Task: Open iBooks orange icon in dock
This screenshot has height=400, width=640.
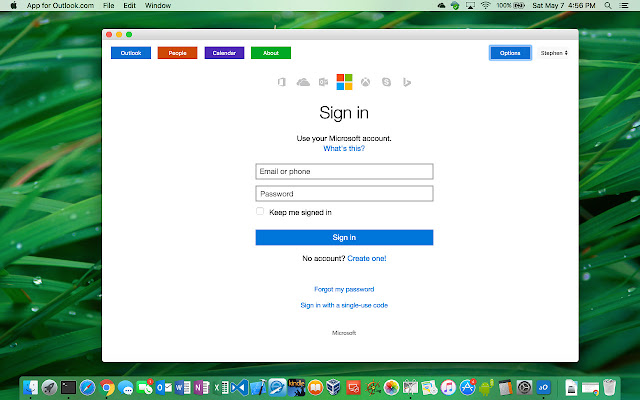Action: click(x=315, y=387)
